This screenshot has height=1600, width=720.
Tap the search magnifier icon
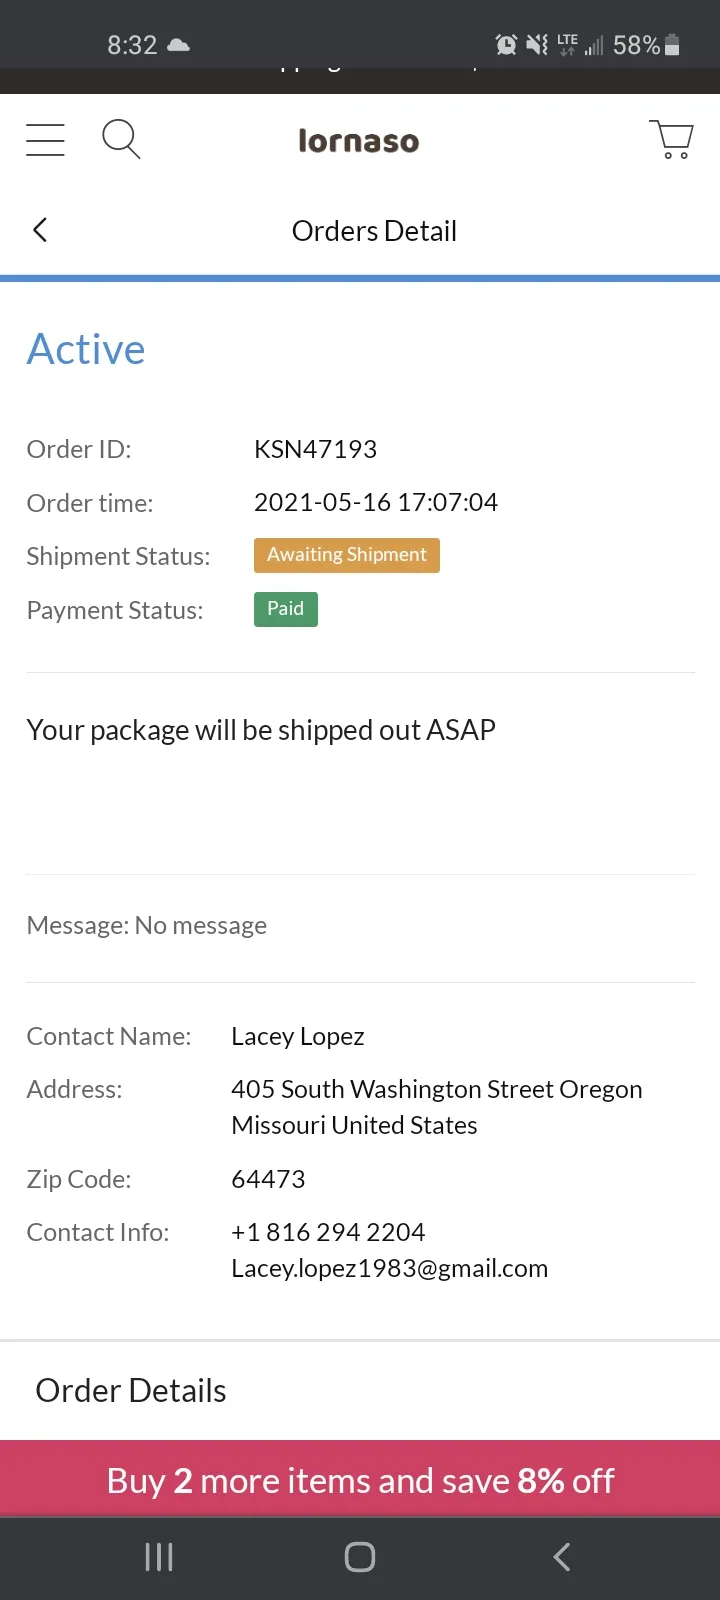[x=121, y=139]
